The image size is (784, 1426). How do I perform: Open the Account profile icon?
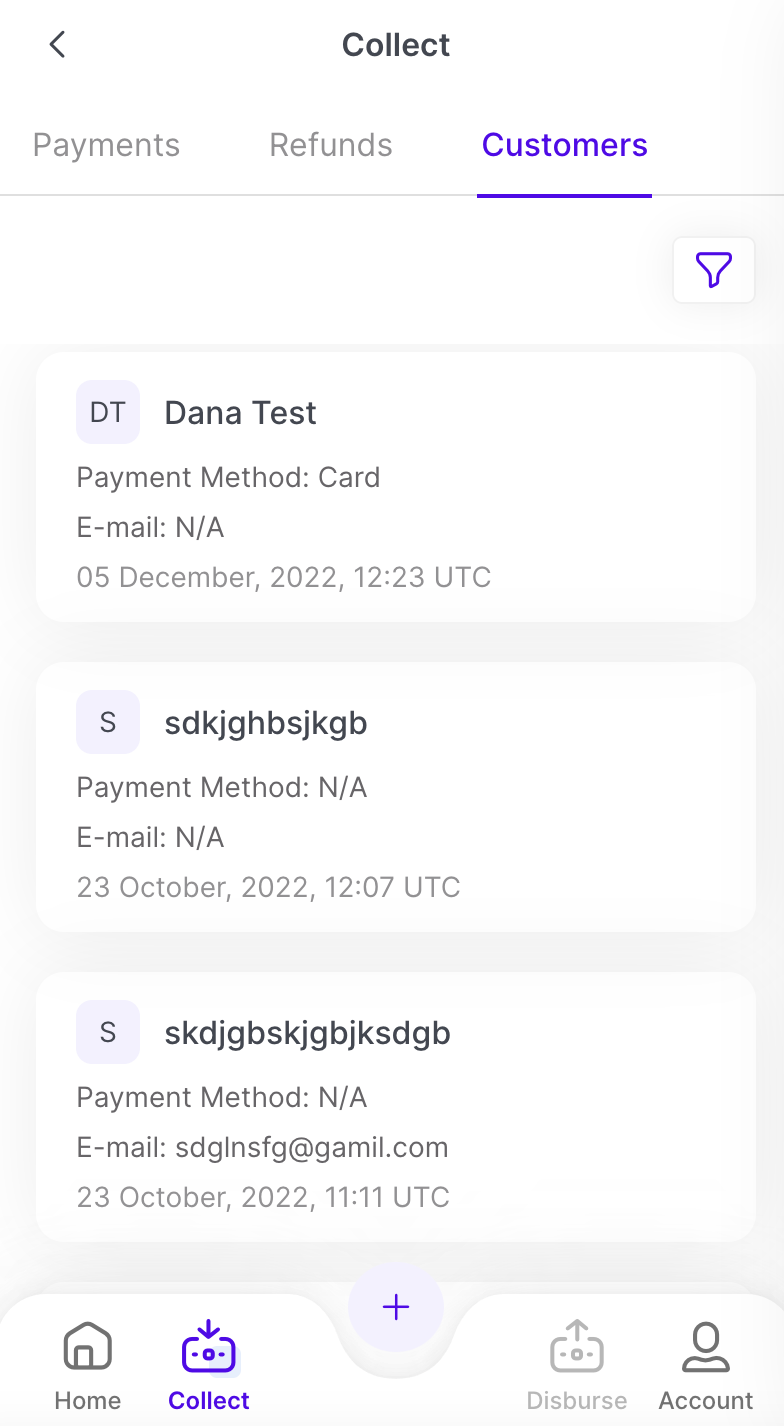tap(706, 1346)
